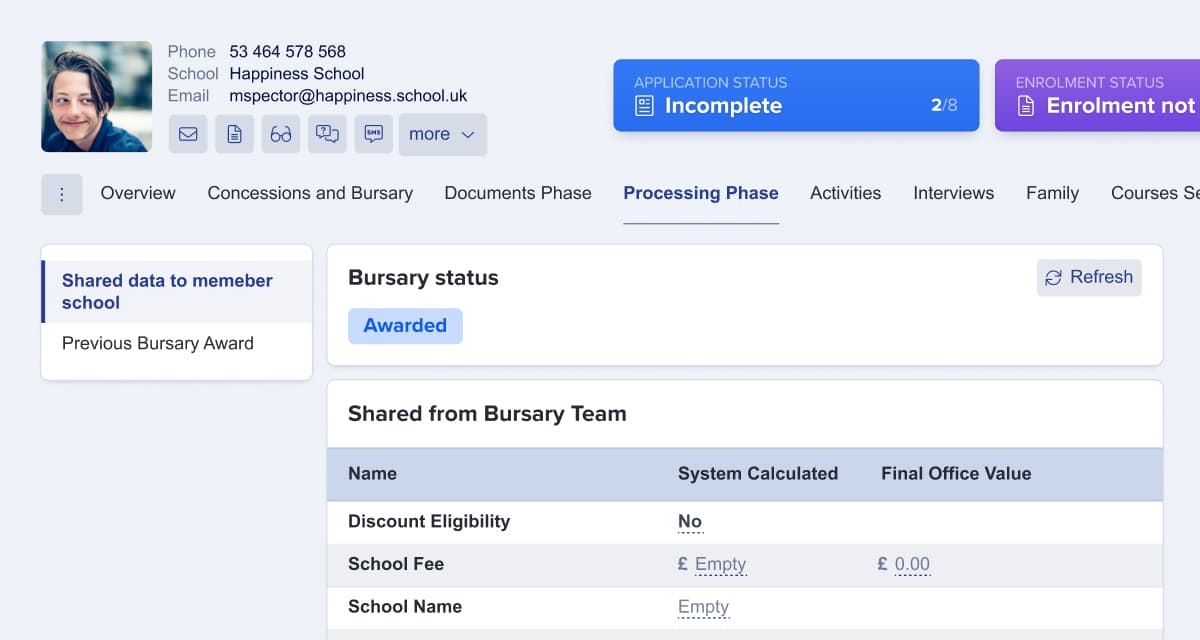Viewport: 1200px width, 640px height.
Task: Send an SMS via the SMS icon
Action: (373, 134)
